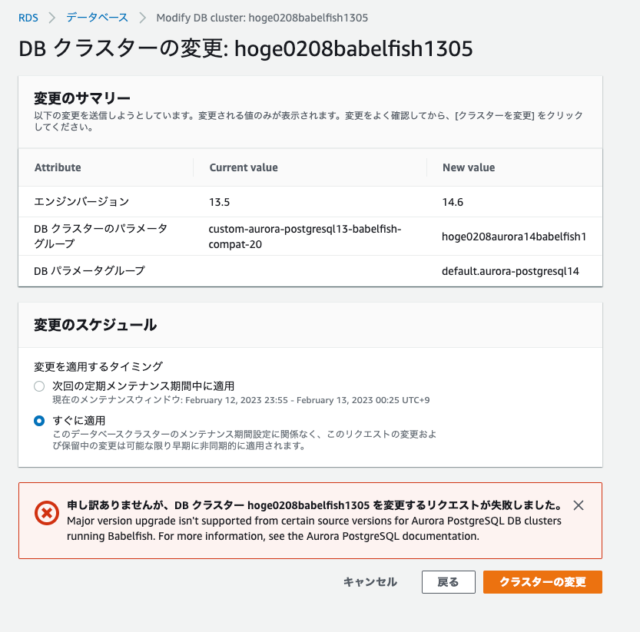Click the Current value column header
The height and width of the screenshot is (632, 640).
tap(244, 167)
